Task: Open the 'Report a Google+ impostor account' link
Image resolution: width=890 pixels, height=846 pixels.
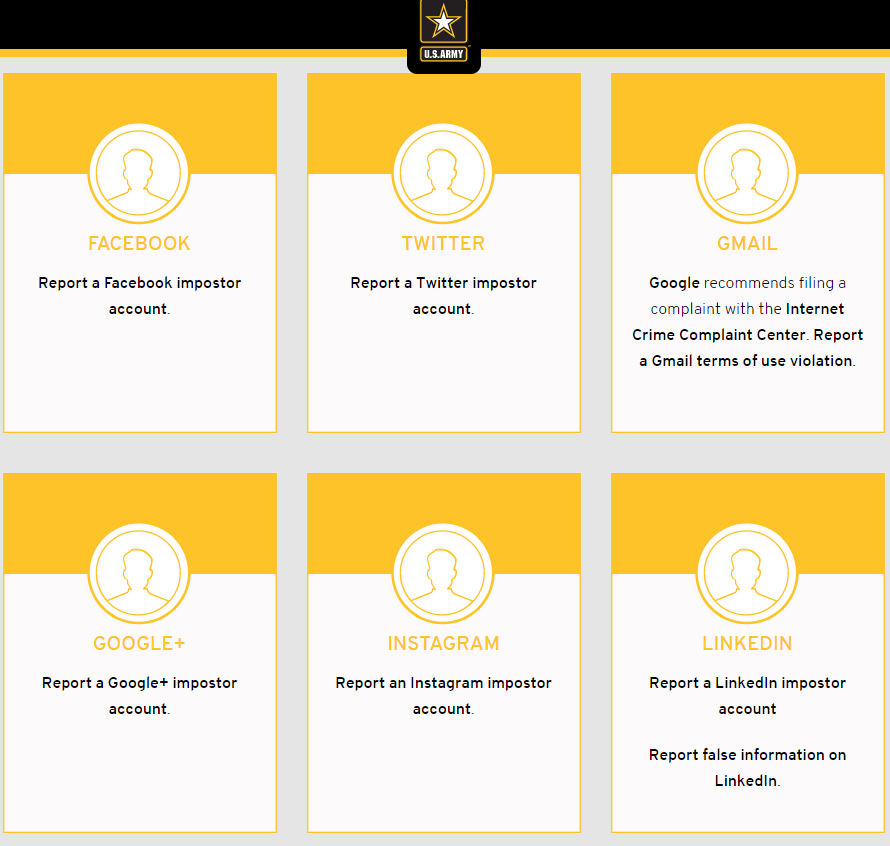Action: pos(140,695)
